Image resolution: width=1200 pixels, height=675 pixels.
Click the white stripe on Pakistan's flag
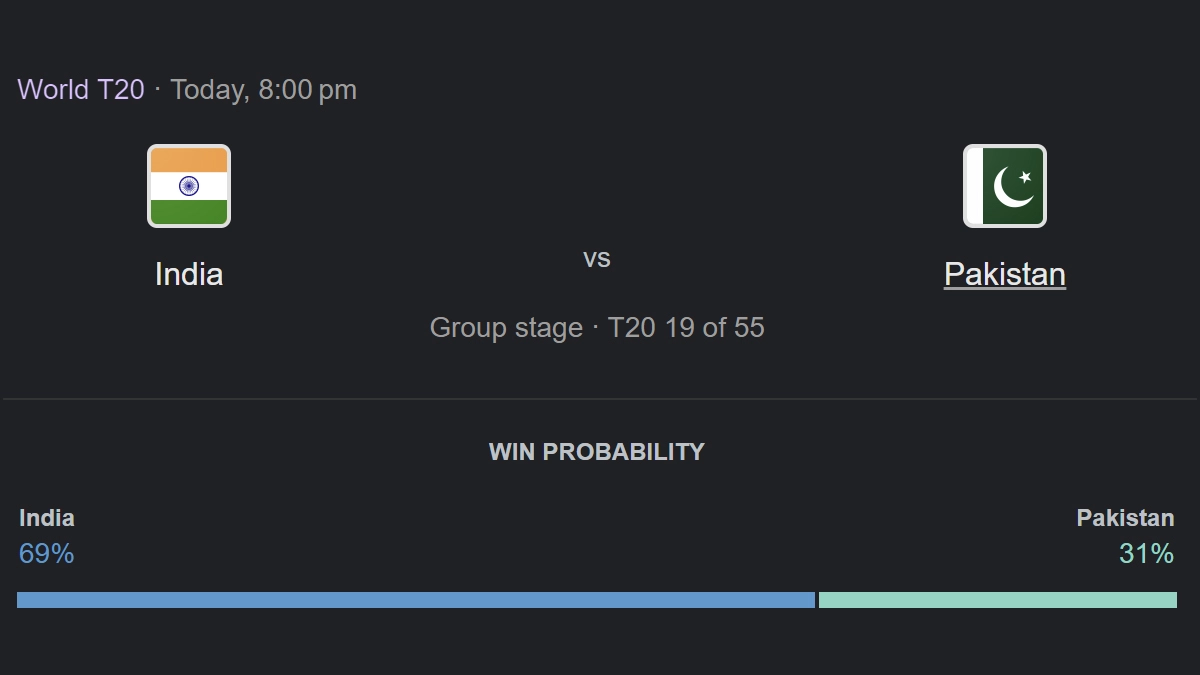click(973, 186)
